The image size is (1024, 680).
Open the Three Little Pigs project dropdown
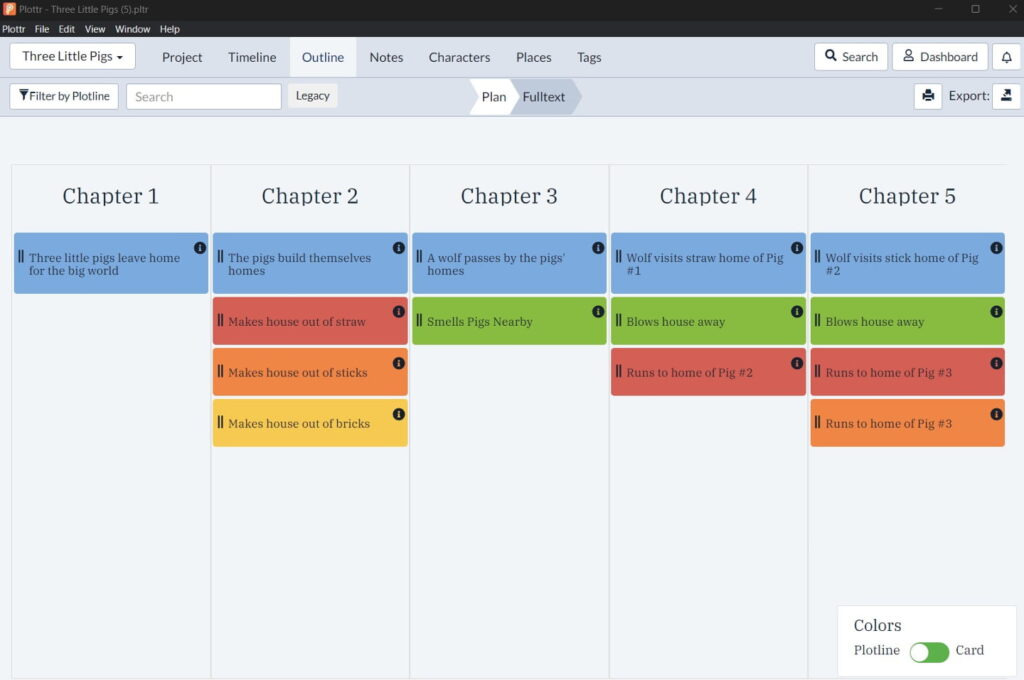pyautogui.click(x=71, y=56)
